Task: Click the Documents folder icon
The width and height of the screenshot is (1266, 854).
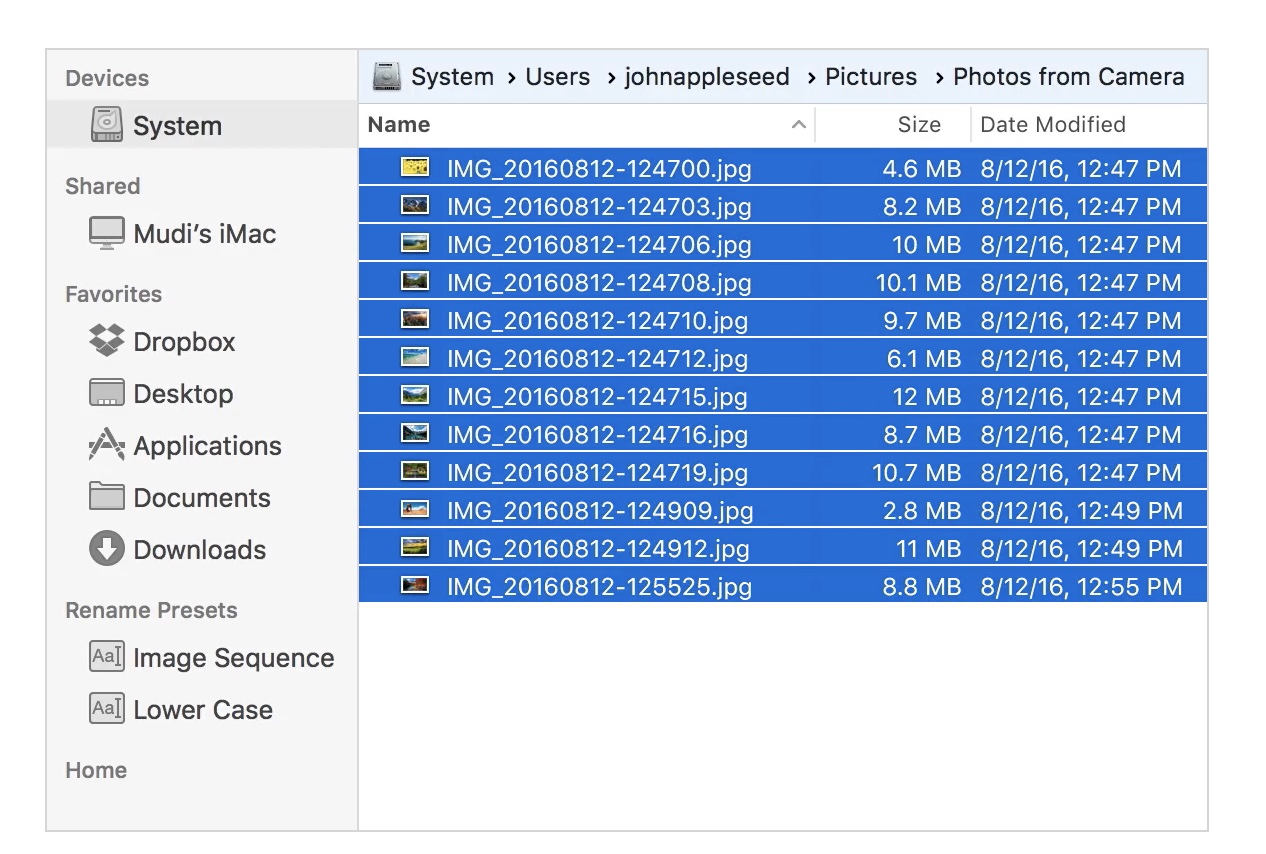Action: coord(107,497)
